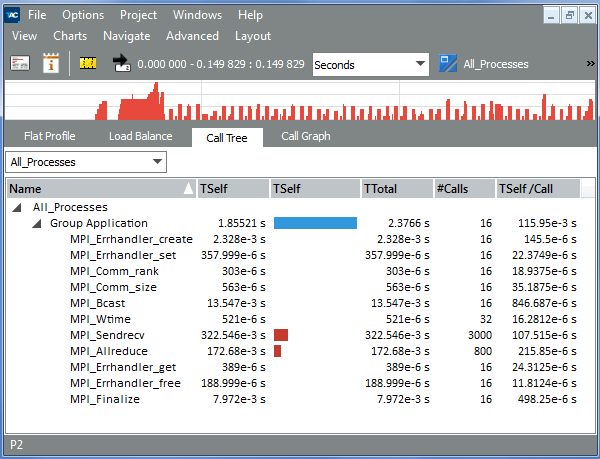Click the yellow timeline ruler icon

click(x=88, y=64)
